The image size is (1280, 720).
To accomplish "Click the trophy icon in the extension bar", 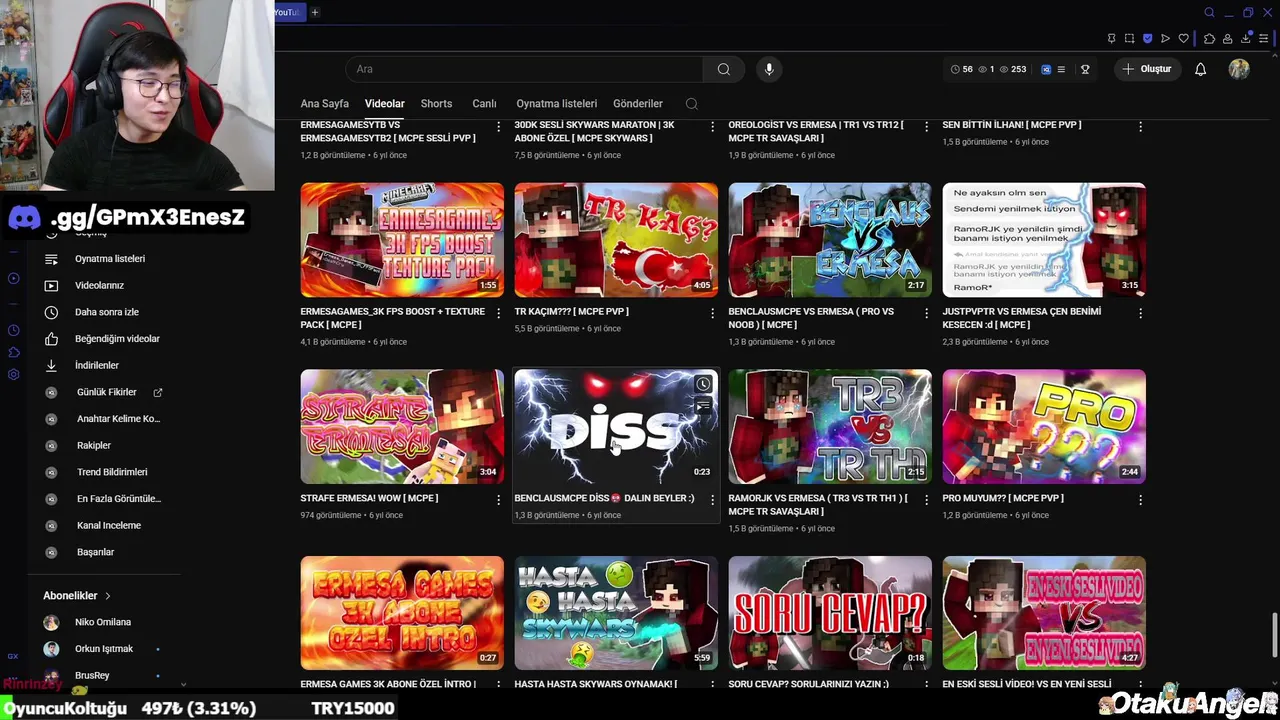I will 1085,69.
